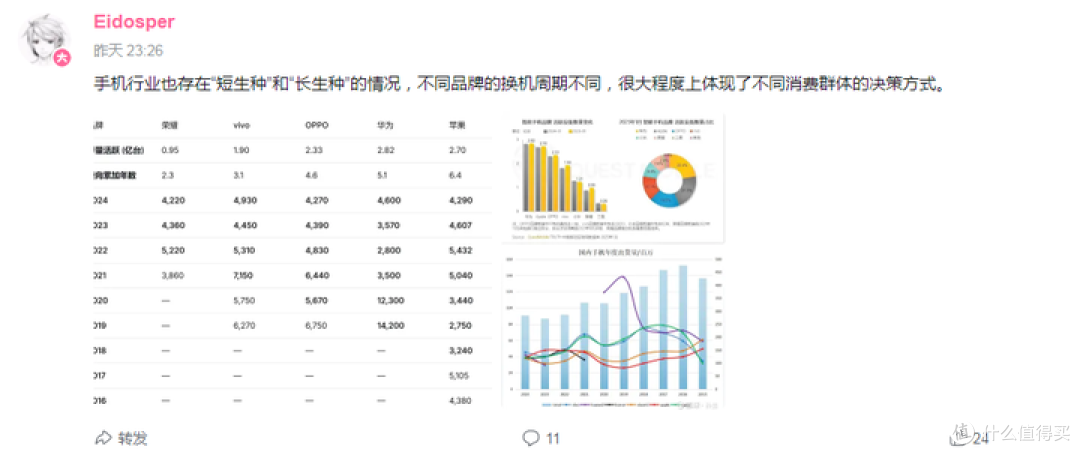Click the table cell 3,860
The width and height of the screenshot is (1080, 455).
172,275
